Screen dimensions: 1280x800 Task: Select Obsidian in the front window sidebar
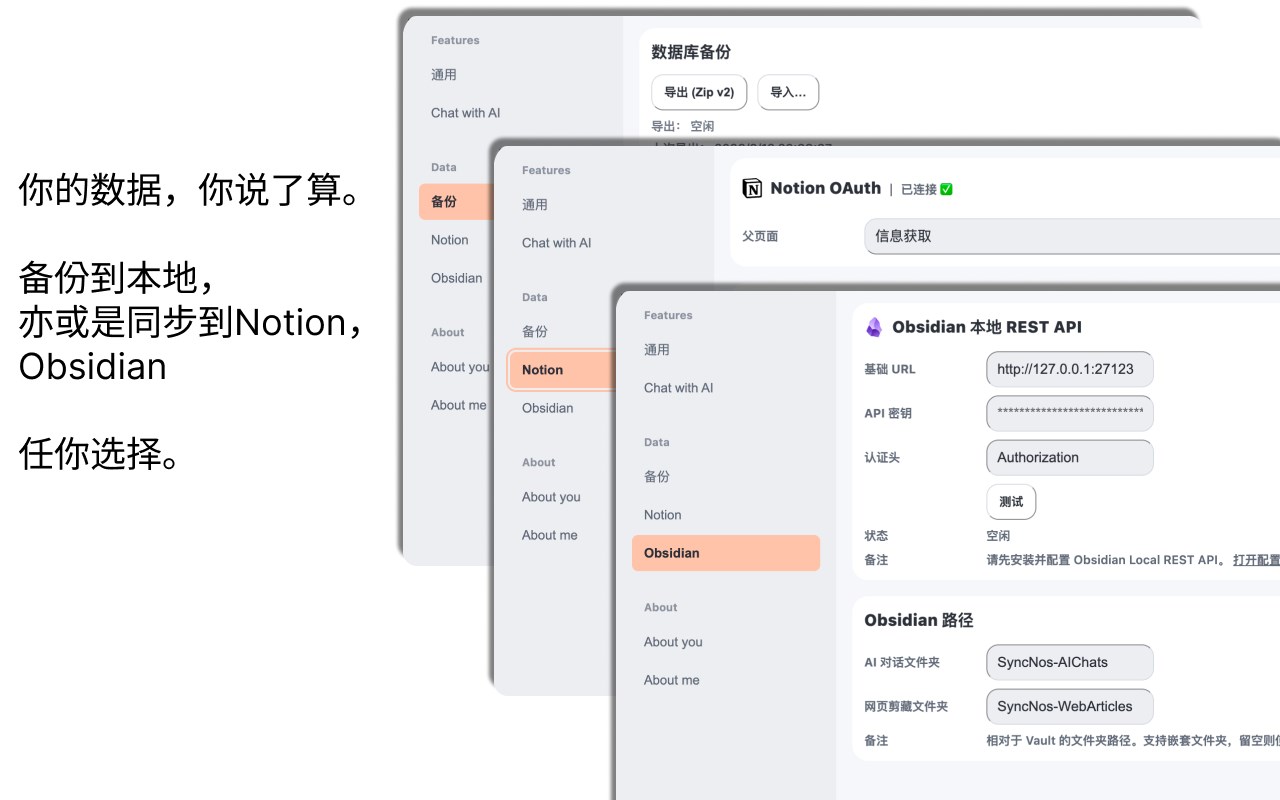(x=726, y=553)
